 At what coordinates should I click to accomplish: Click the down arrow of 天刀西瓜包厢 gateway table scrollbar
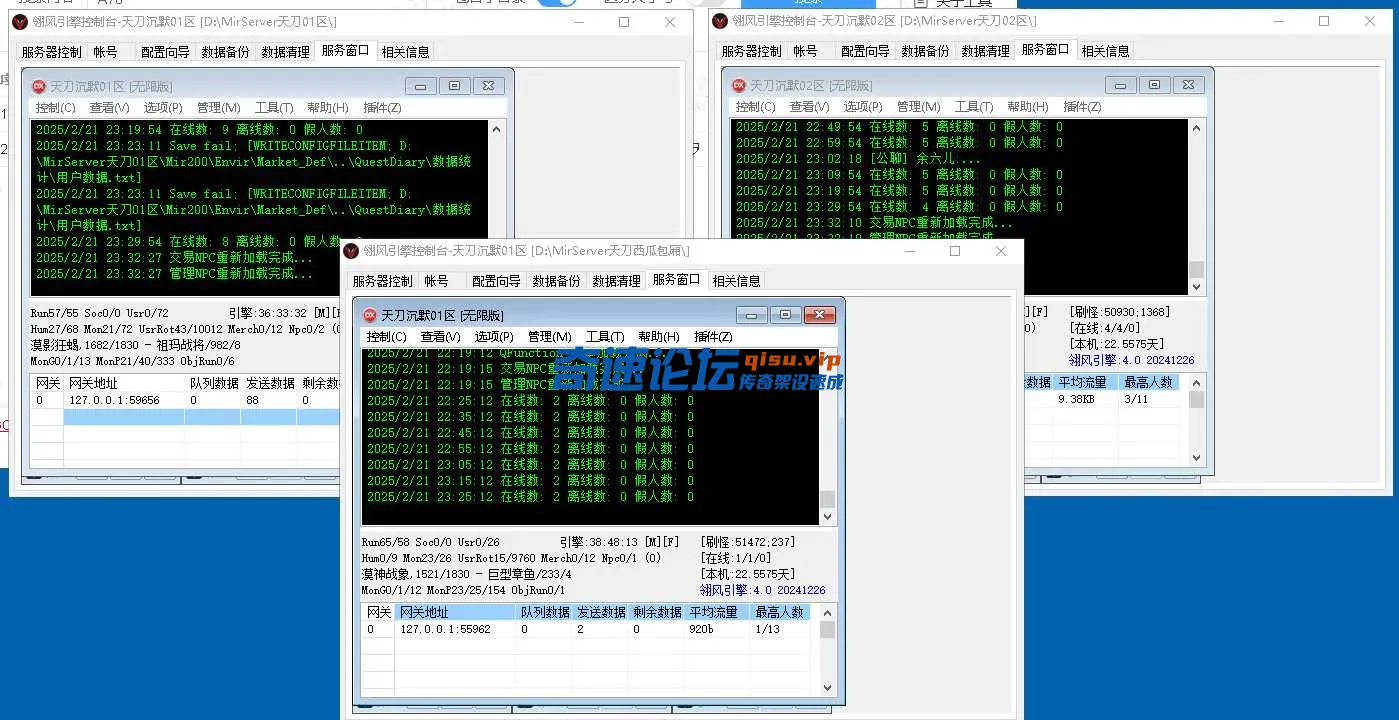coord(827,687)
